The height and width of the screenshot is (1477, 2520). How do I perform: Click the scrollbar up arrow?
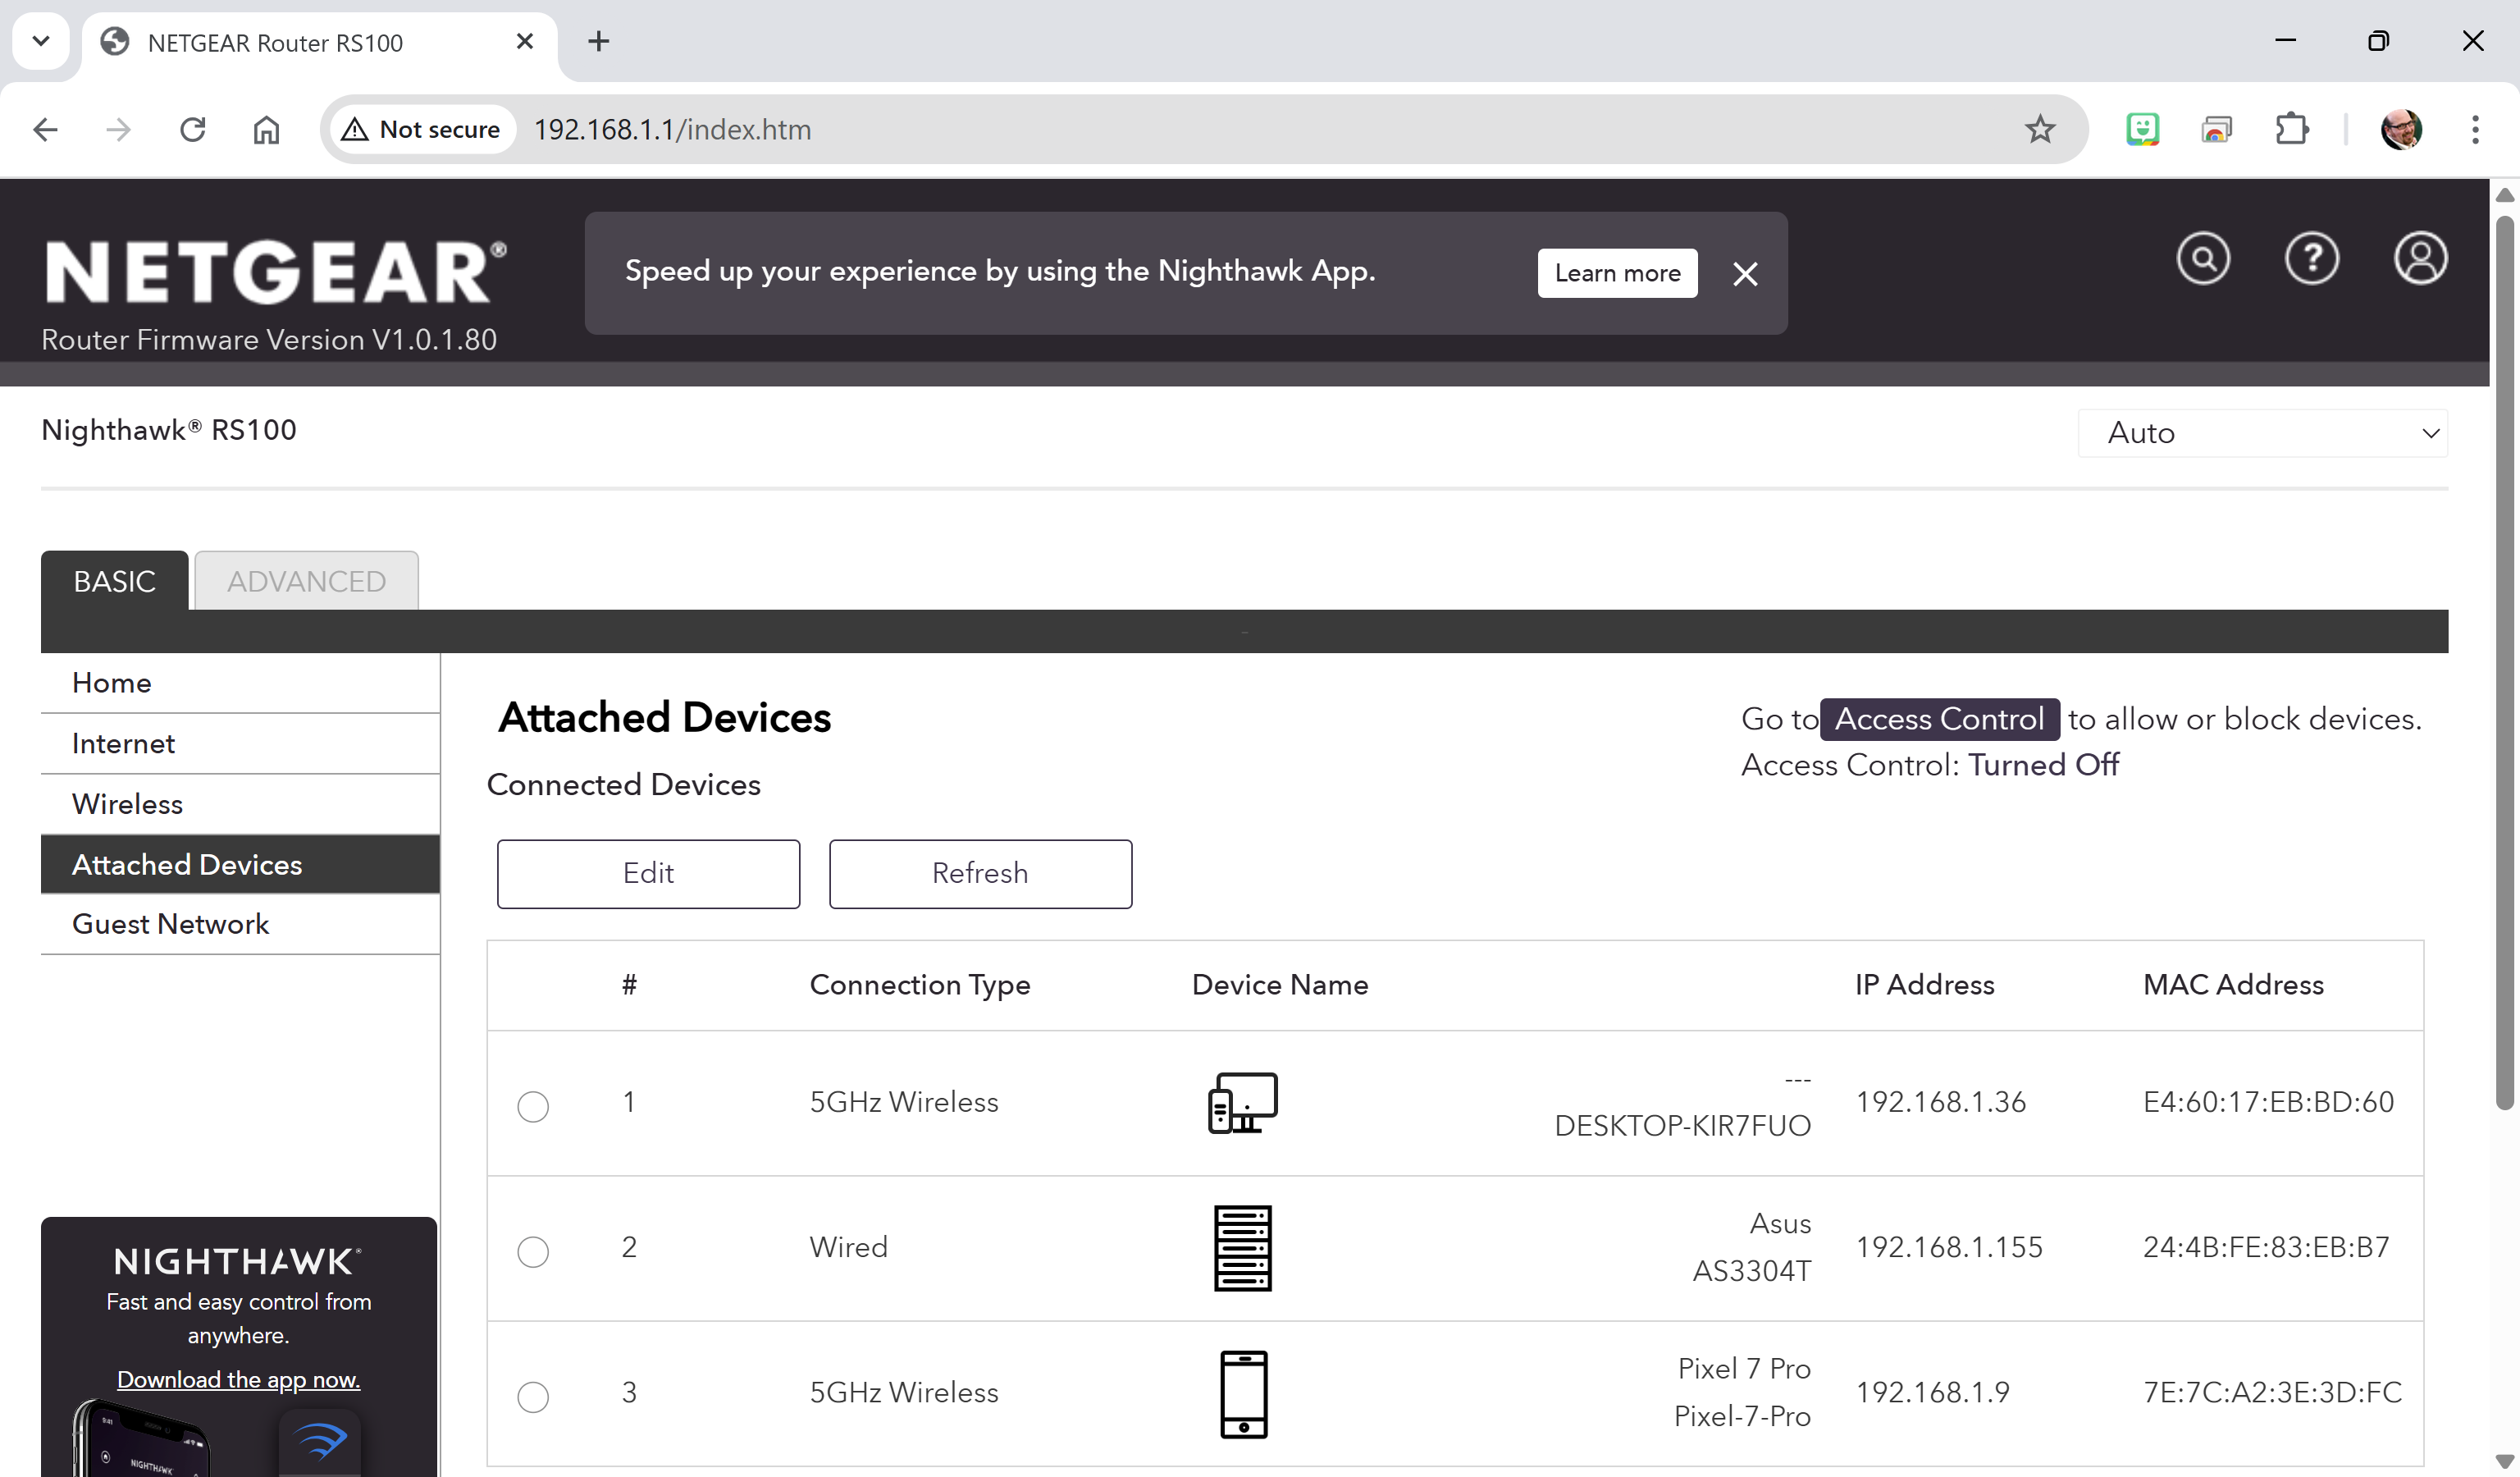[2505, 195]
